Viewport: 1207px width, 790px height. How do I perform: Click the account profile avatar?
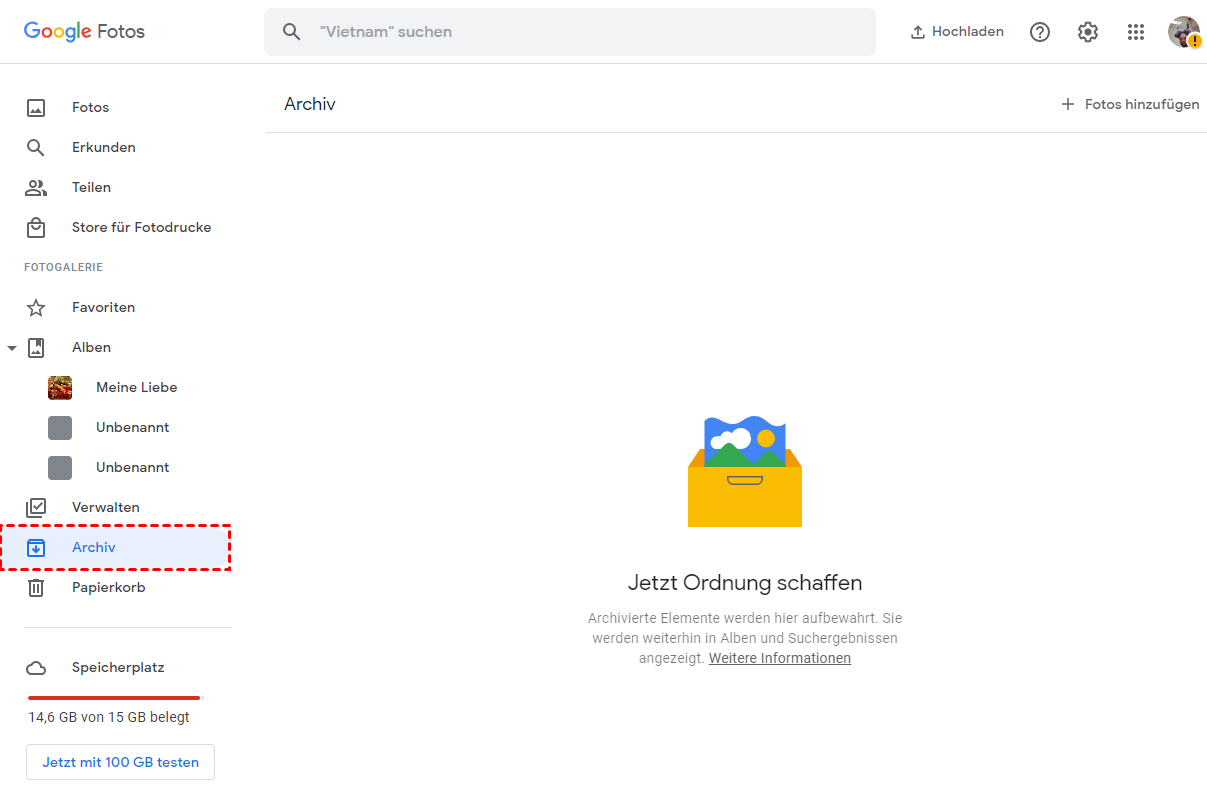pos(1184,32)
